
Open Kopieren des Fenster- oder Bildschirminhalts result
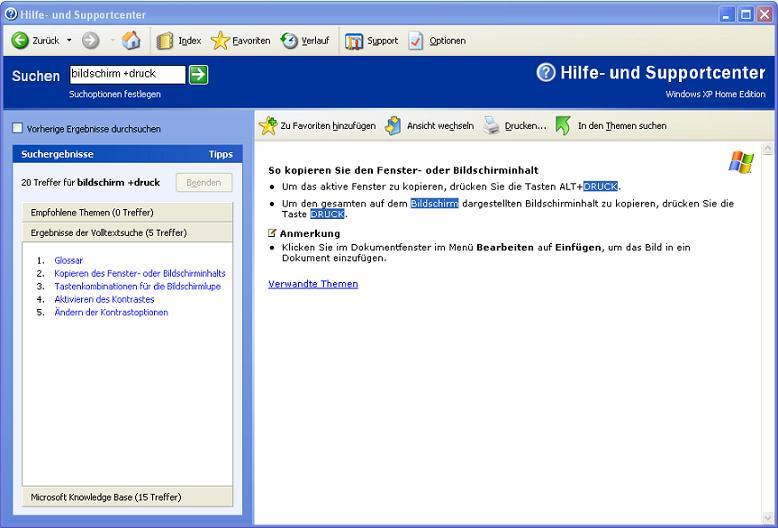point(140,273)
